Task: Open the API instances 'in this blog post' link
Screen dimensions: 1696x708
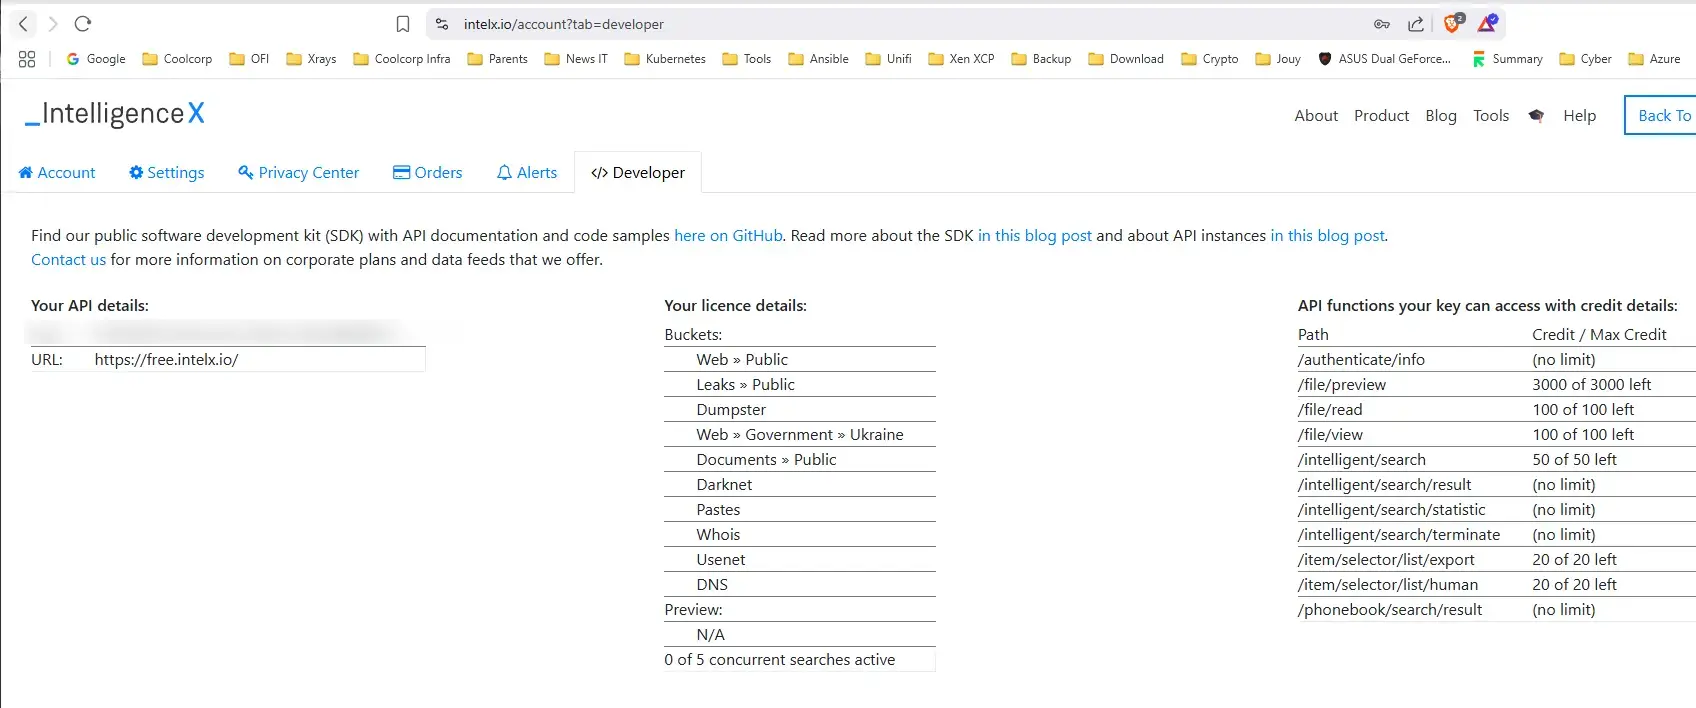Action: pos(1328,236)
